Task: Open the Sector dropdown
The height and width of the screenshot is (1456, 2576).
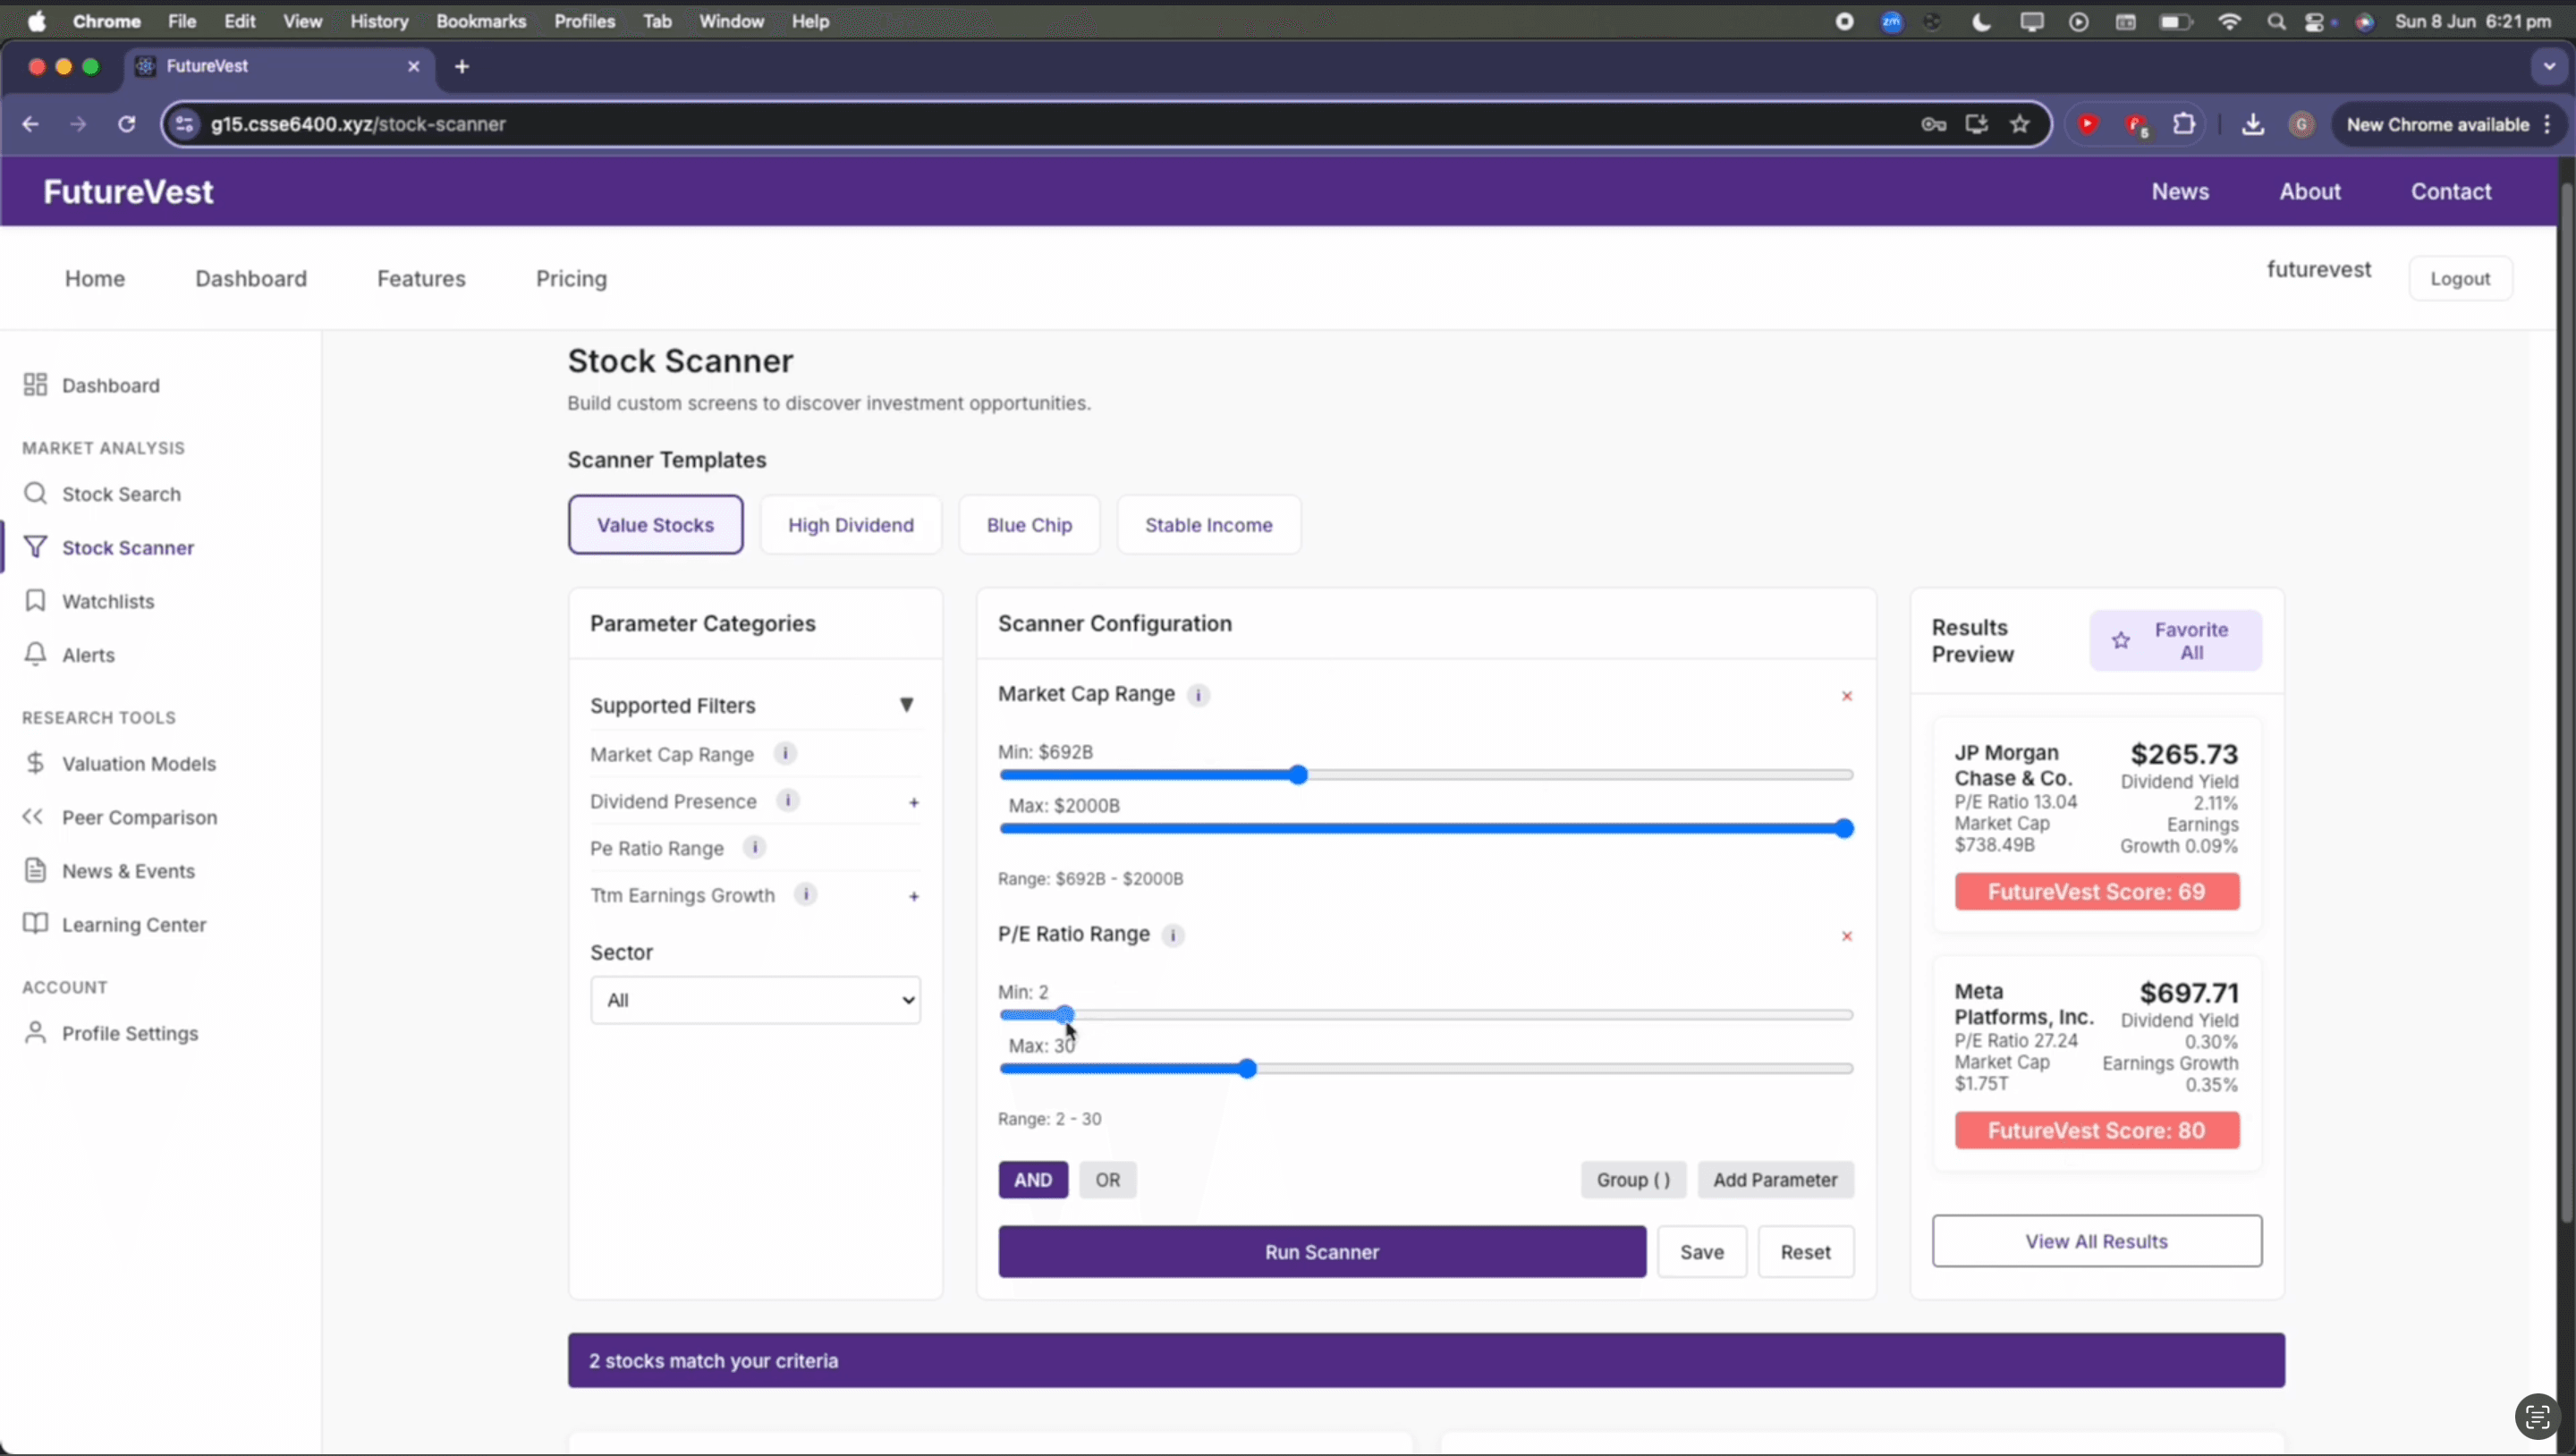Action: 755,1000
